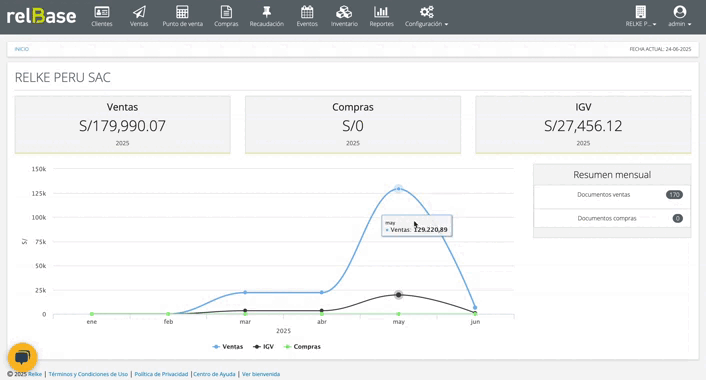Open Política de Privacidad link
706x380 pixels.
tap(161, 374)
